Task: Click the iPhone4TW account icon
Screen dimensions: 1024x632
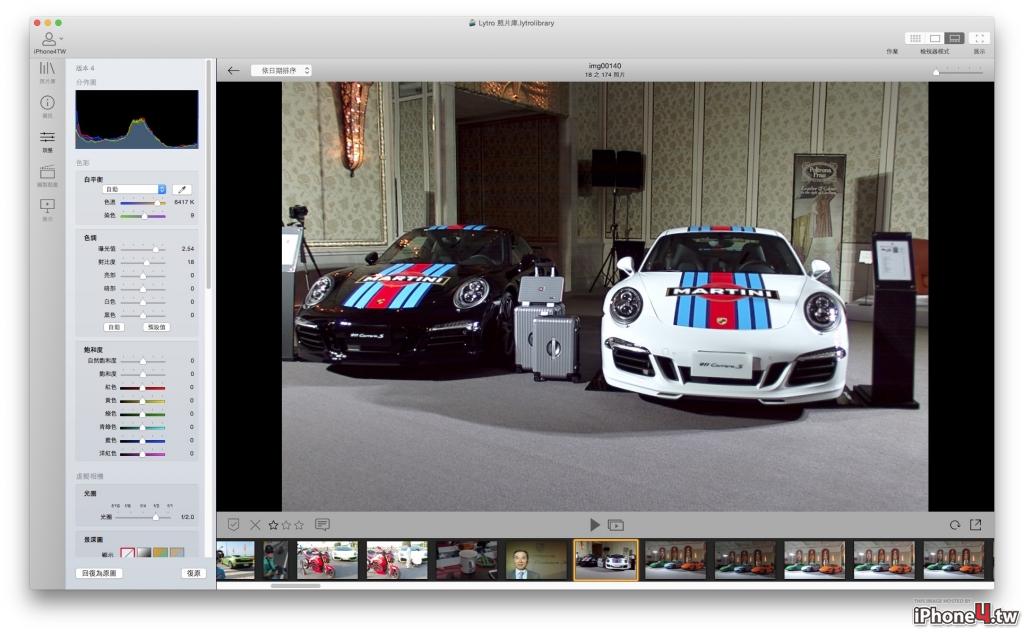Action: pos(48,39)
